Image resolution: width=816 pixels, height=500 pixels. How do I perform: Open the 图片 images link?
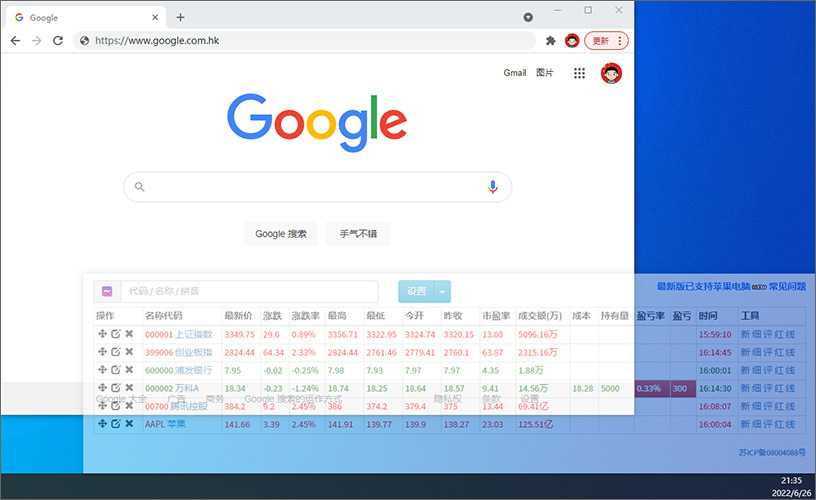pyautogui.click(x=544, y=73)
